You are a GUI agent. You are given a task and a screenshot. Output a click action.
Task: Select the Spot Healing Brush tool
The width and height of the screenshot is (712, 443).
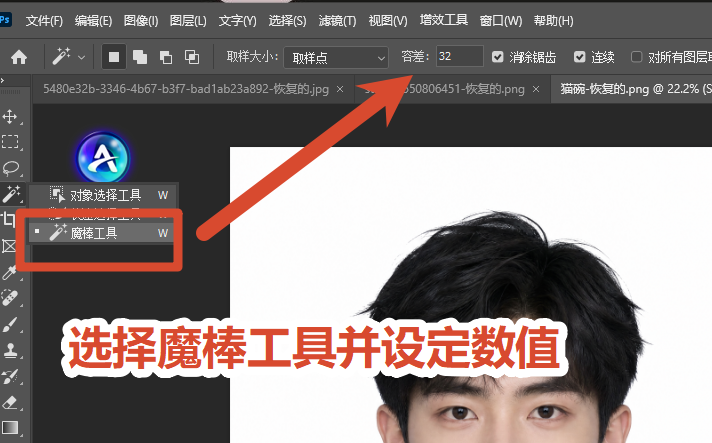10,298
